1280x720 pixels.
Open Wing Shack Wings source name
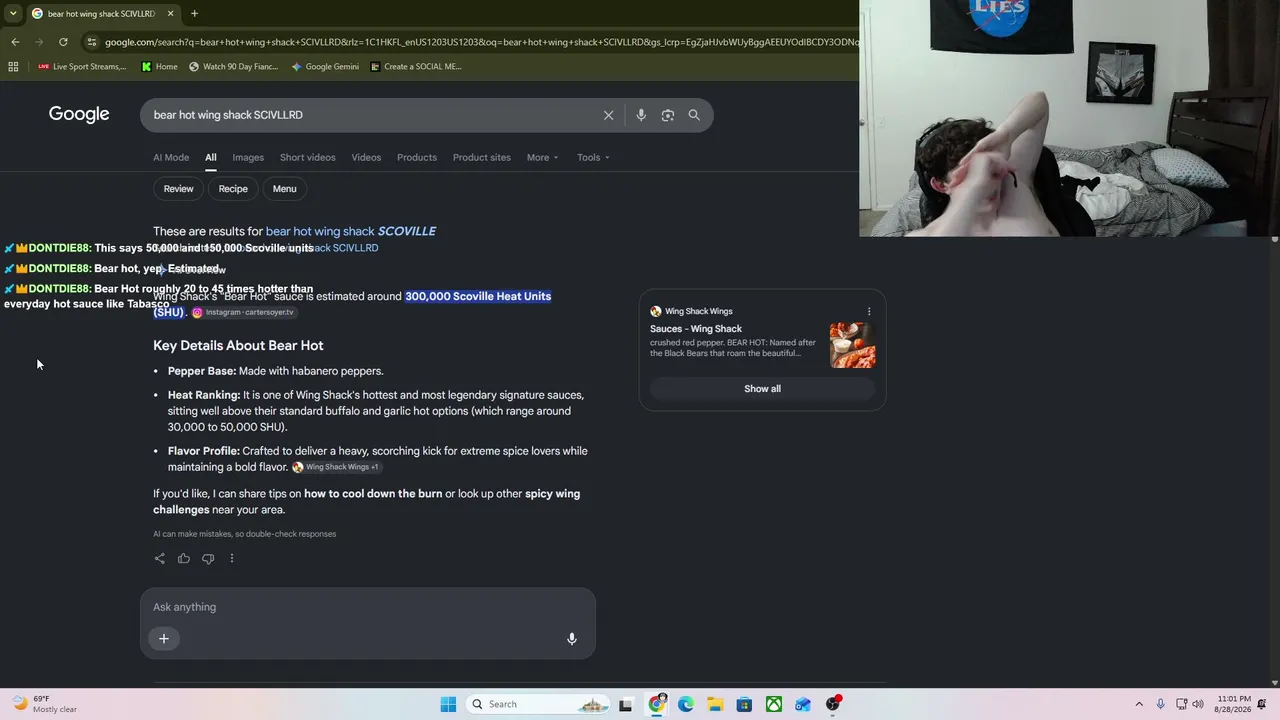pyautogui.click(x=699, y=311)
